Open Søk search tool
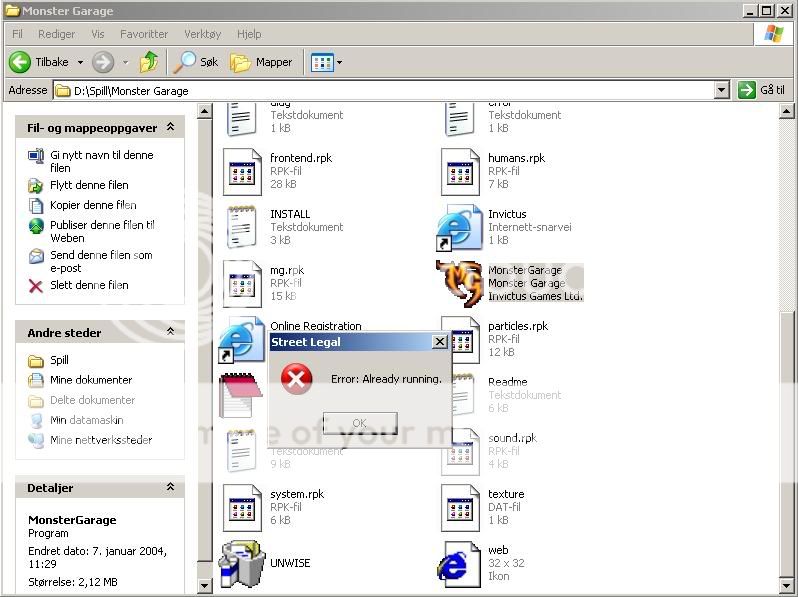The height and width of the screenshot is (597, 798). 195,62
